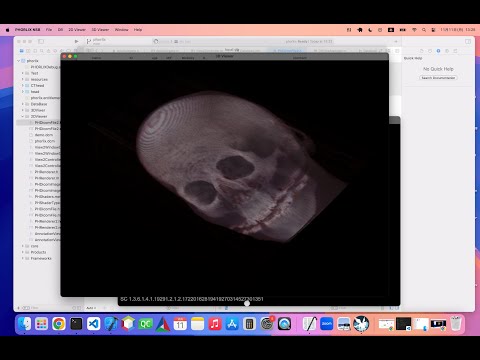
Task: Open System Settings from the Dock
Action: (267, 324)
